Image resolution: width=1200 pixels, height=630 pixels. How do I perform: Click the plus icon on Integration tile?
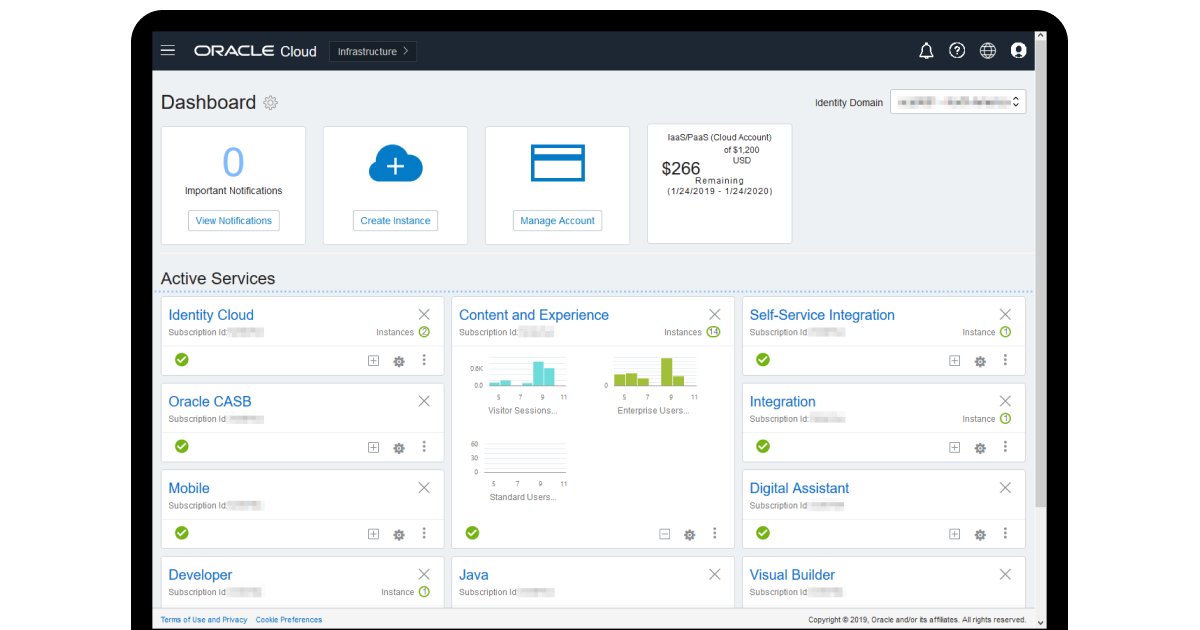[954, 447]
